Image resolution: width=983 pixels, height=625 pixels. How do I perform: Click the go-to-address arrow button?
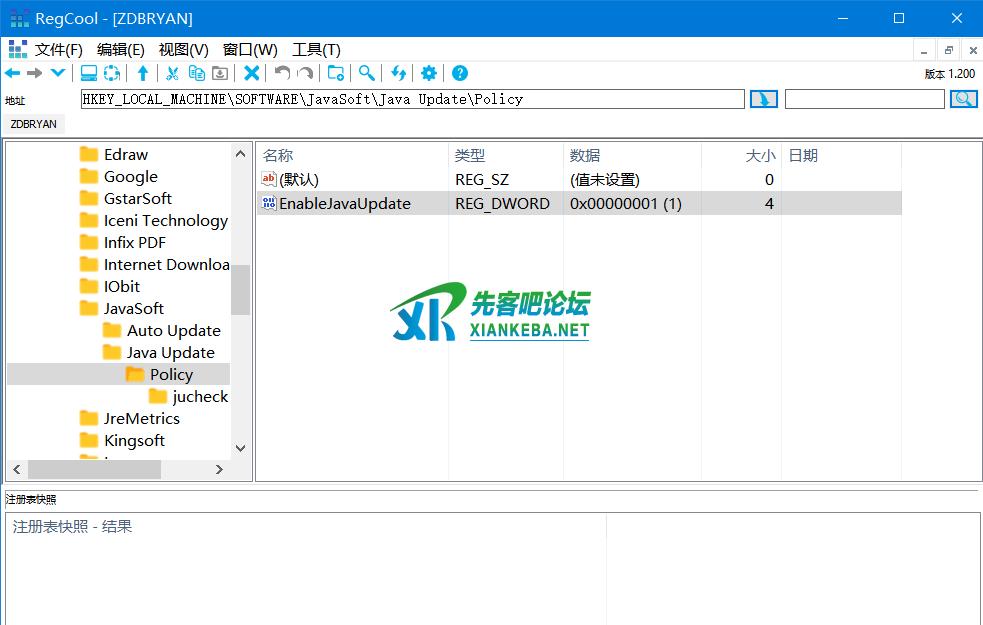[x=764, y=99]
